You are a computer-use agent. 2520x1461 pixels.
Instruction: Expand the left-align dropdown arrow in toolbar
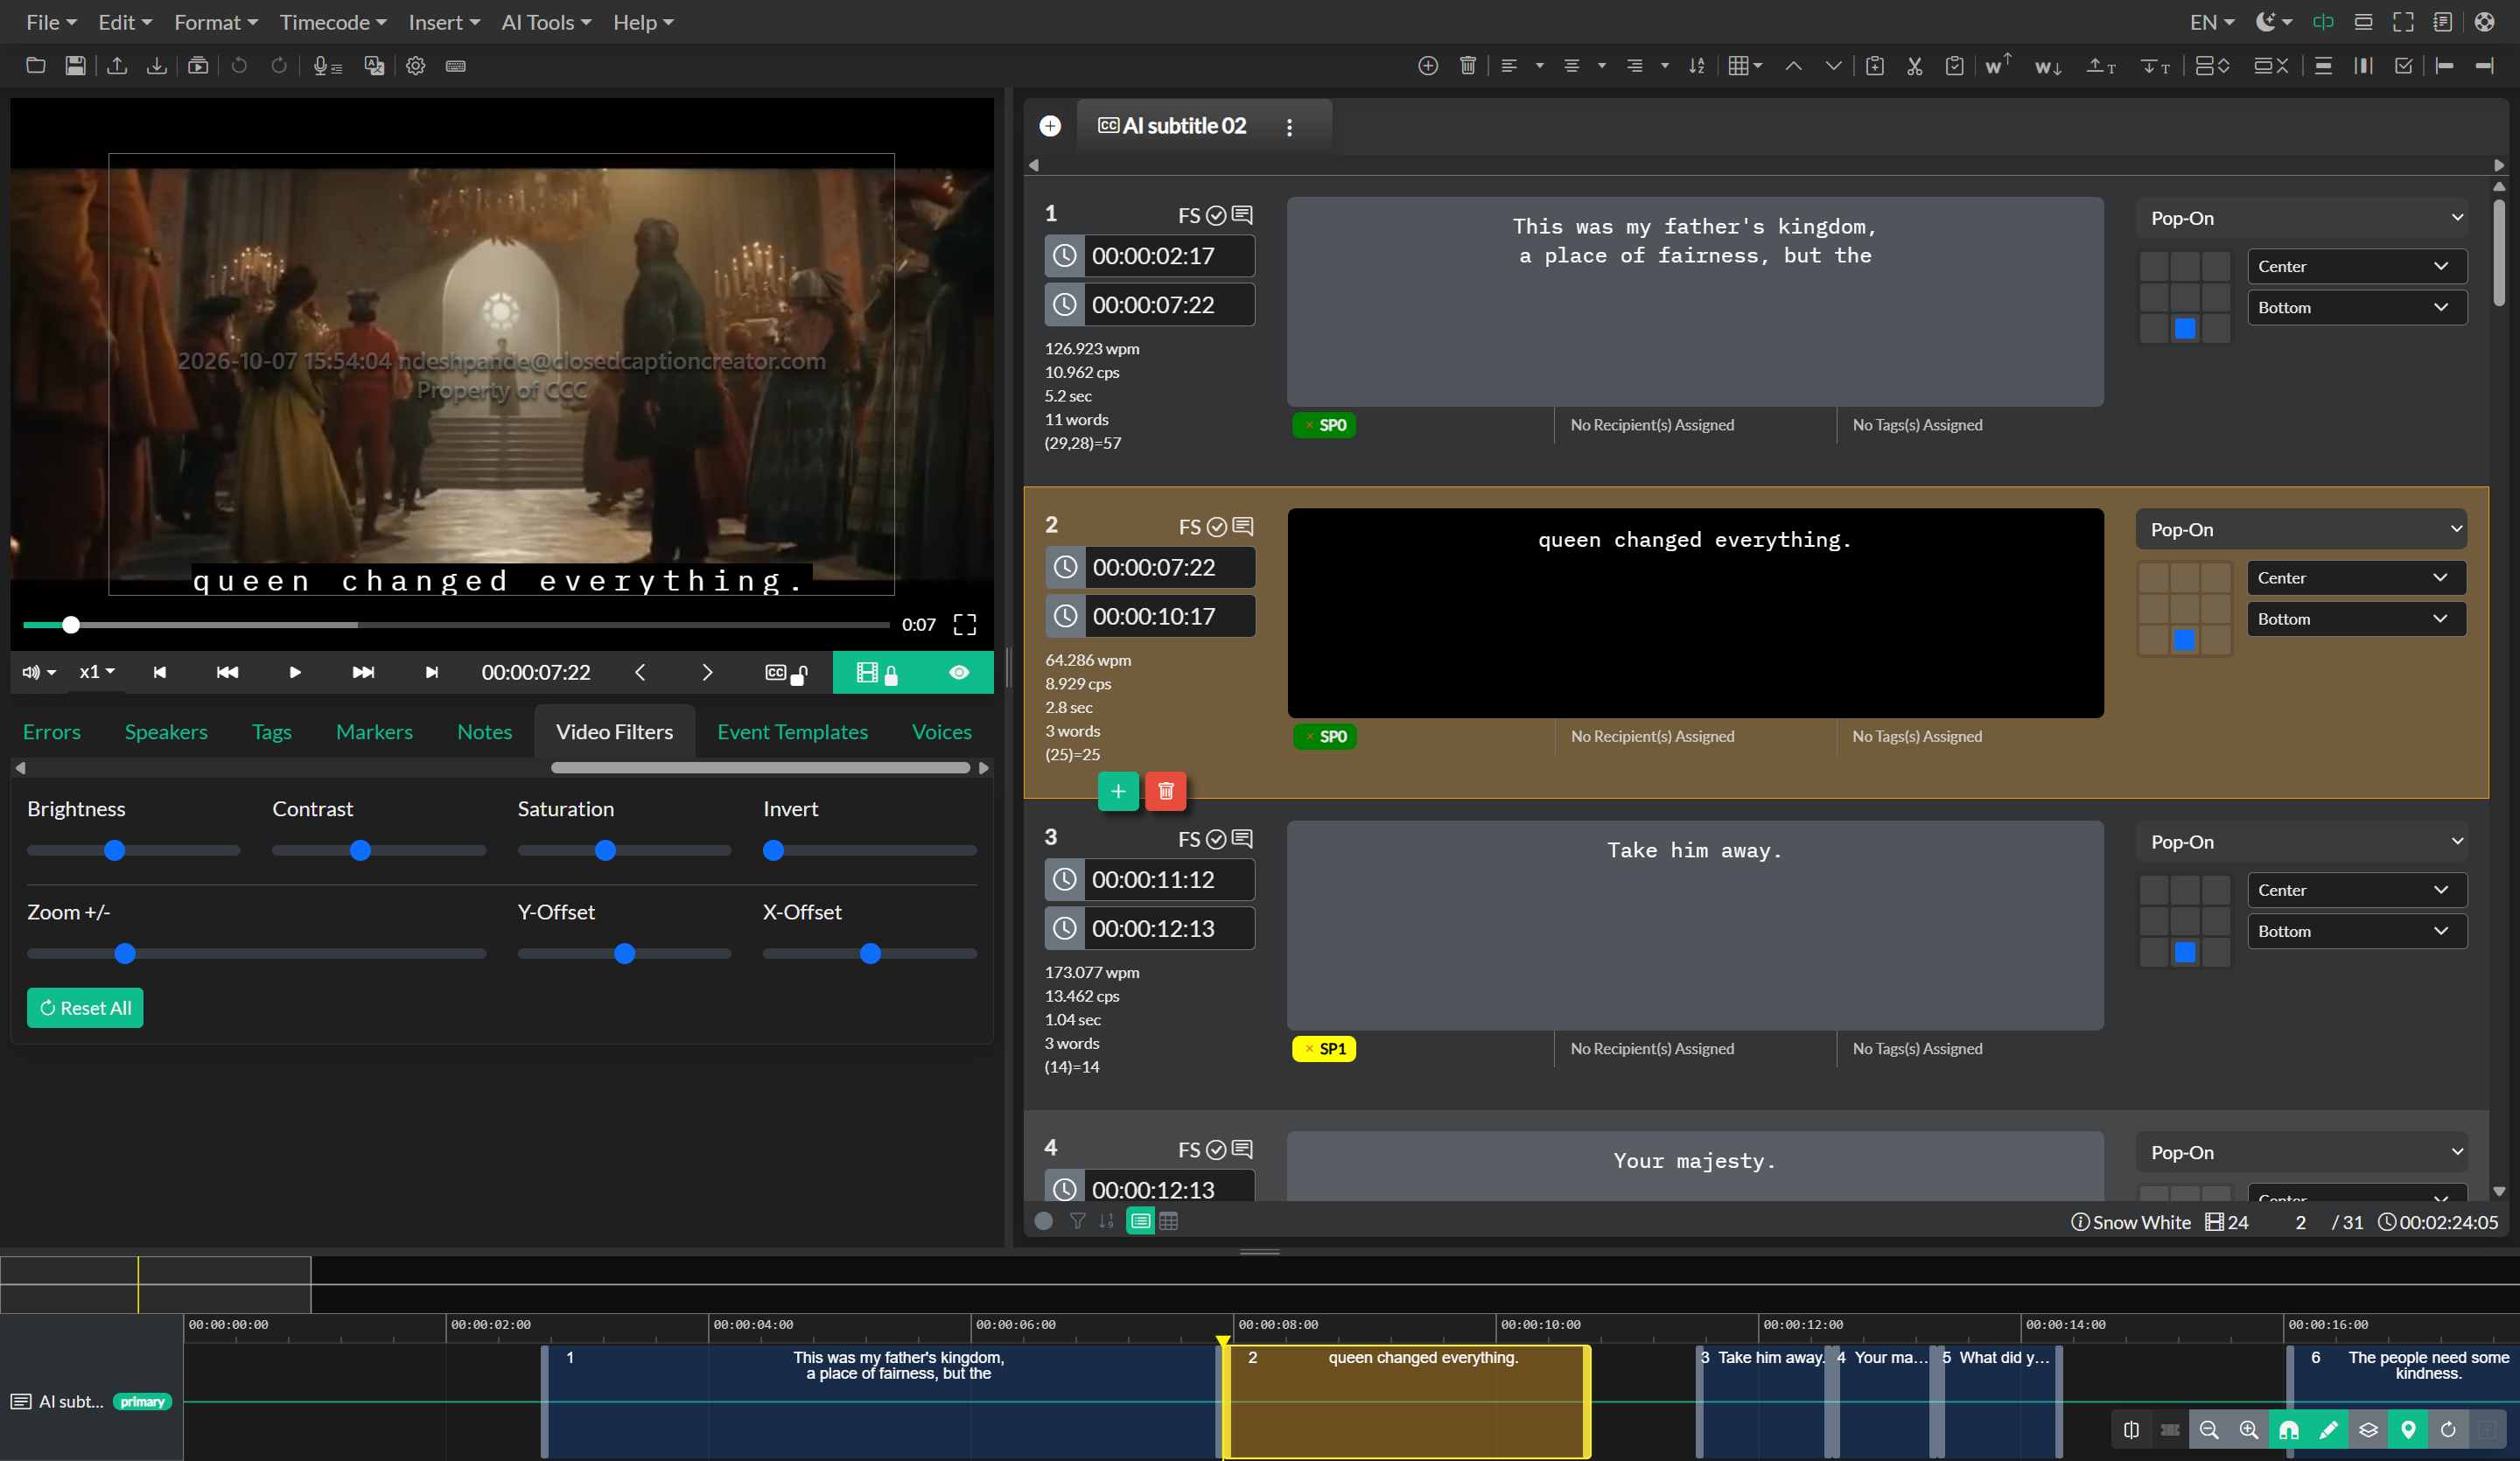point(1540,66)
